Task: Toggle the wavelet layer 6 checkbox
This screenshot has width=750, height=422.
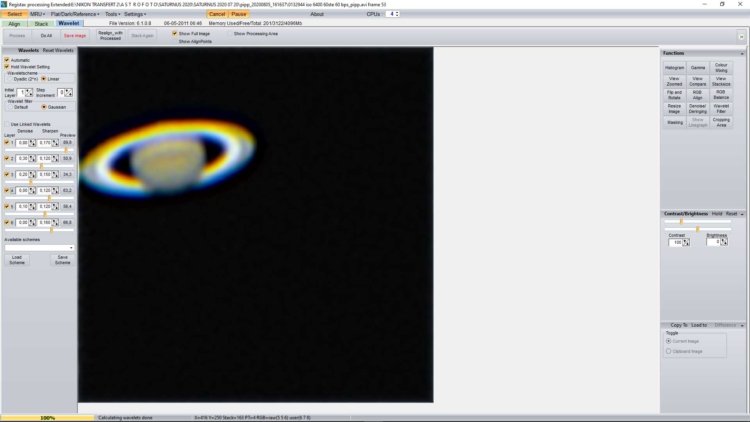Action: (7, 222)
